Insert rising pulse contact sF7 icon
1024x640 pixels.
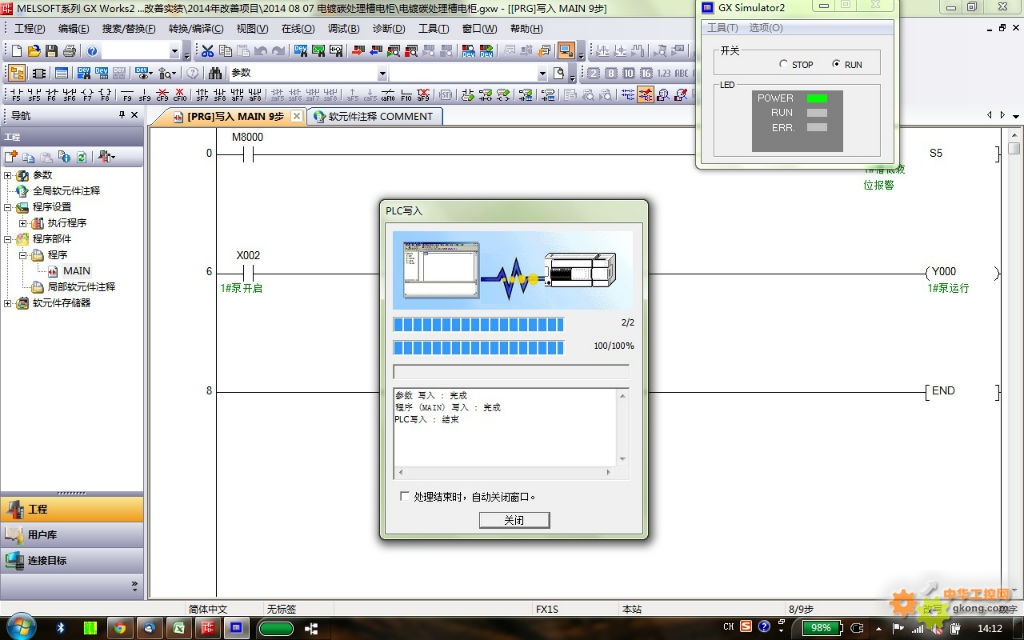pos(202,95)
